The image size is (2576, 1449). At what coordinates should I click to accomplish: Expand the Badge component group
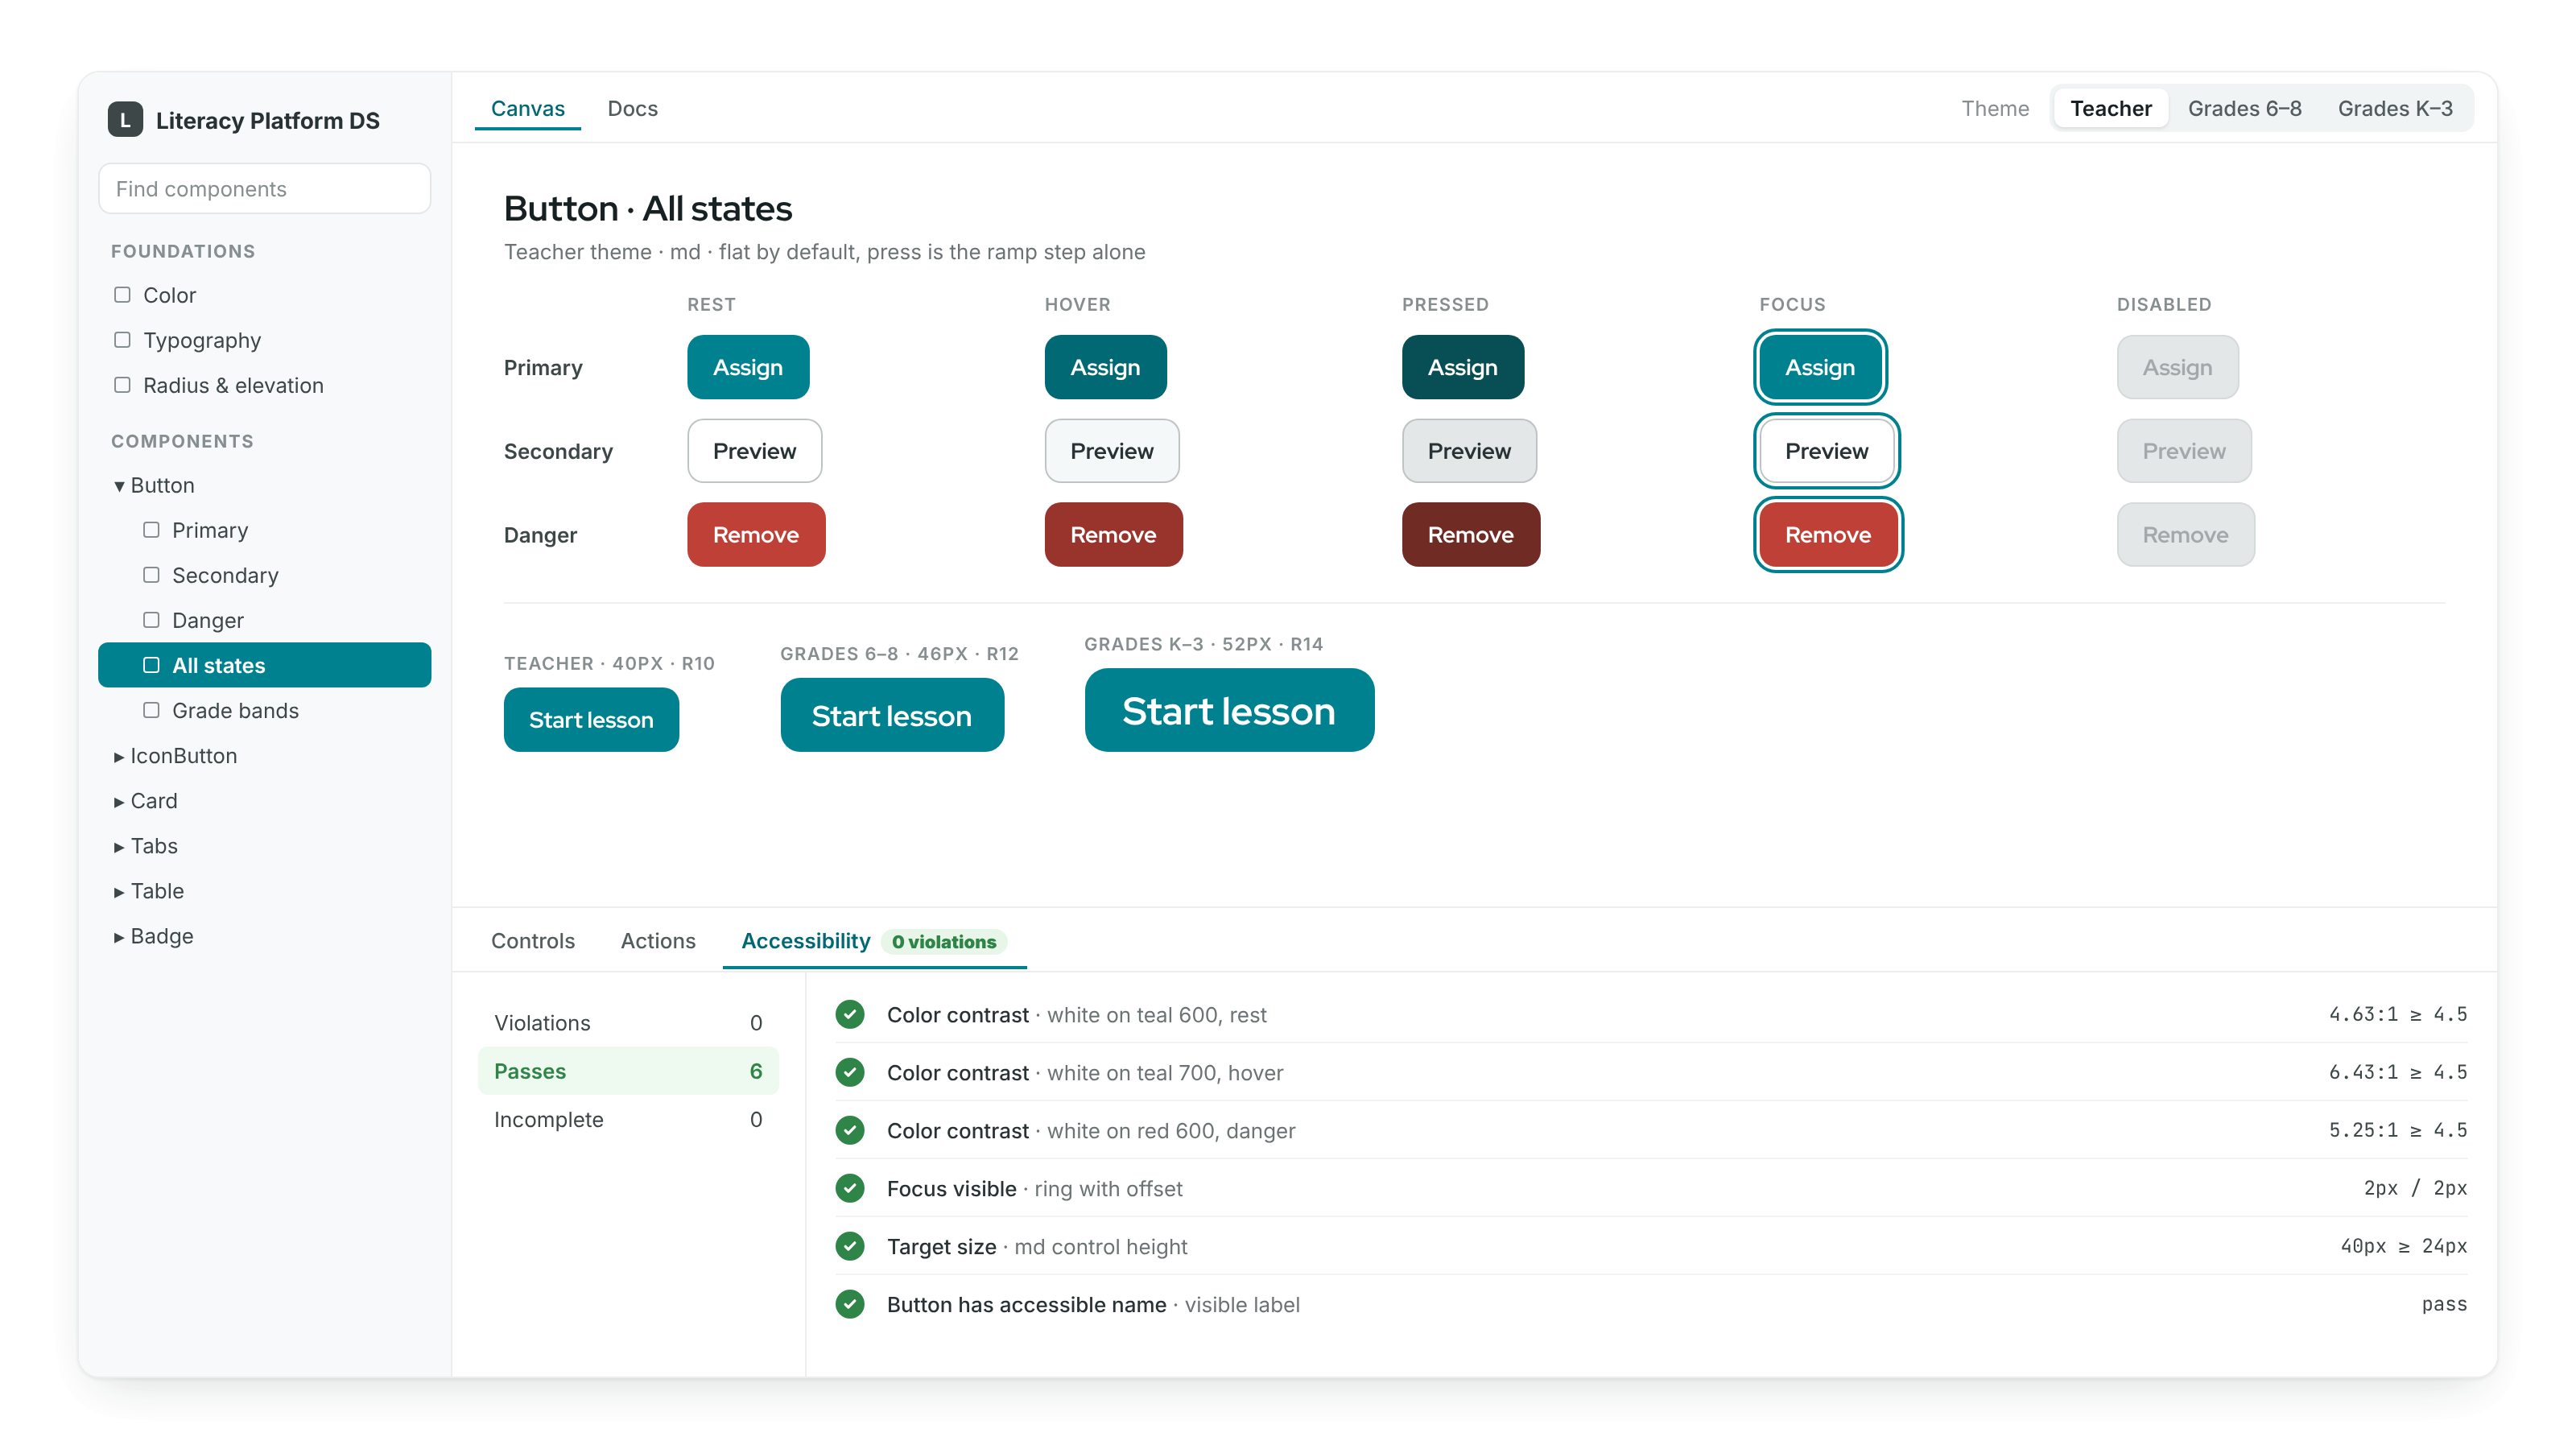264,936
